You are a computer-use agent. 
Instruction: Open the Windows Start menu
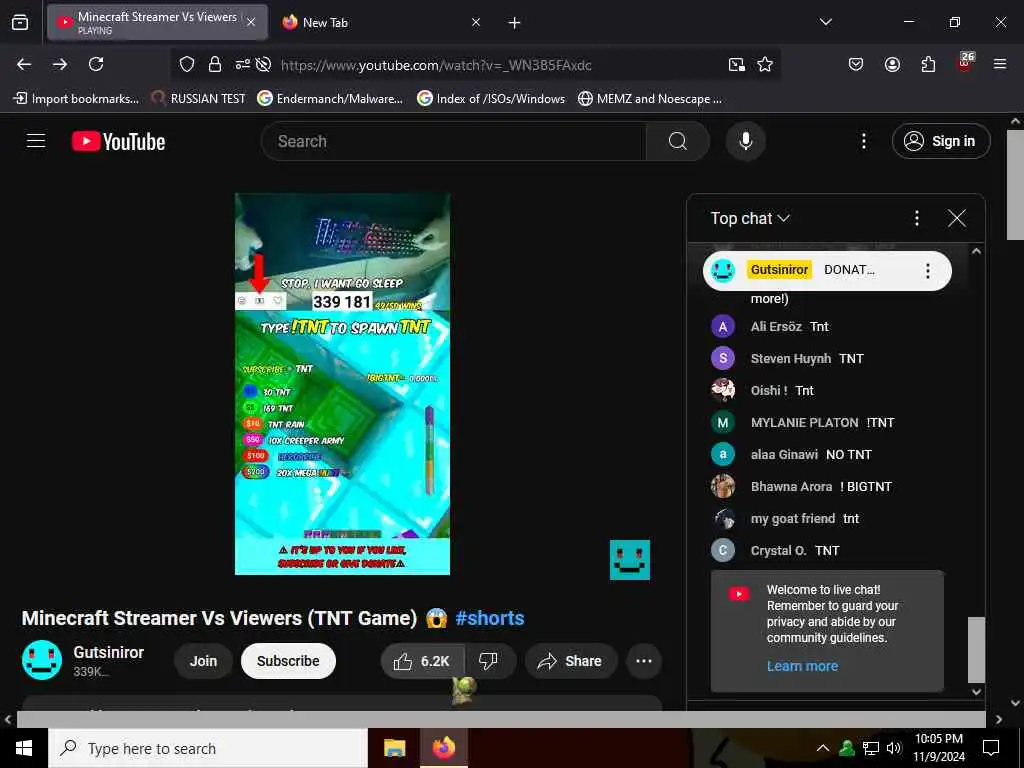pyautogui.click(x=24, y=748)
